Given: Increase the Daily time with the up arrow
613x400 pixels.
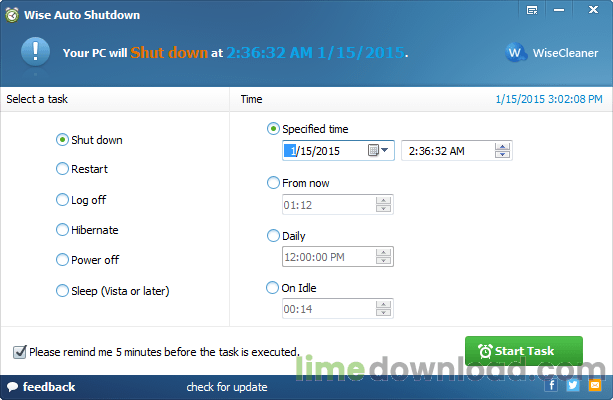Looking at the screenshot, I should 384,253.
